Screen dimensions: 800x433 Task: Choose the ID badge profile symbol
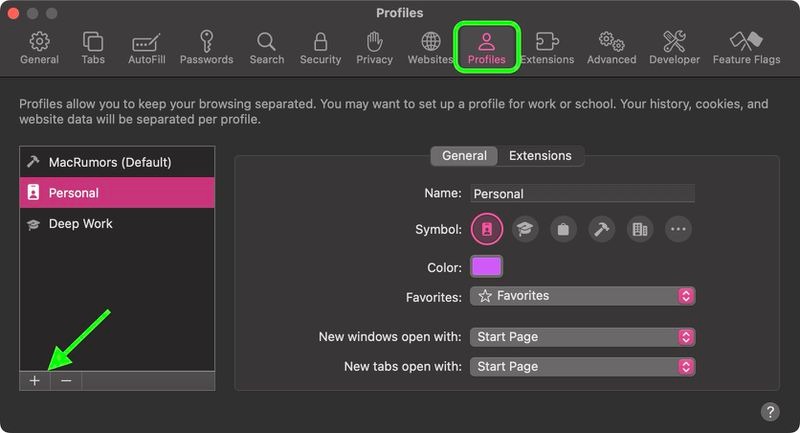click(x=487, y=229)
